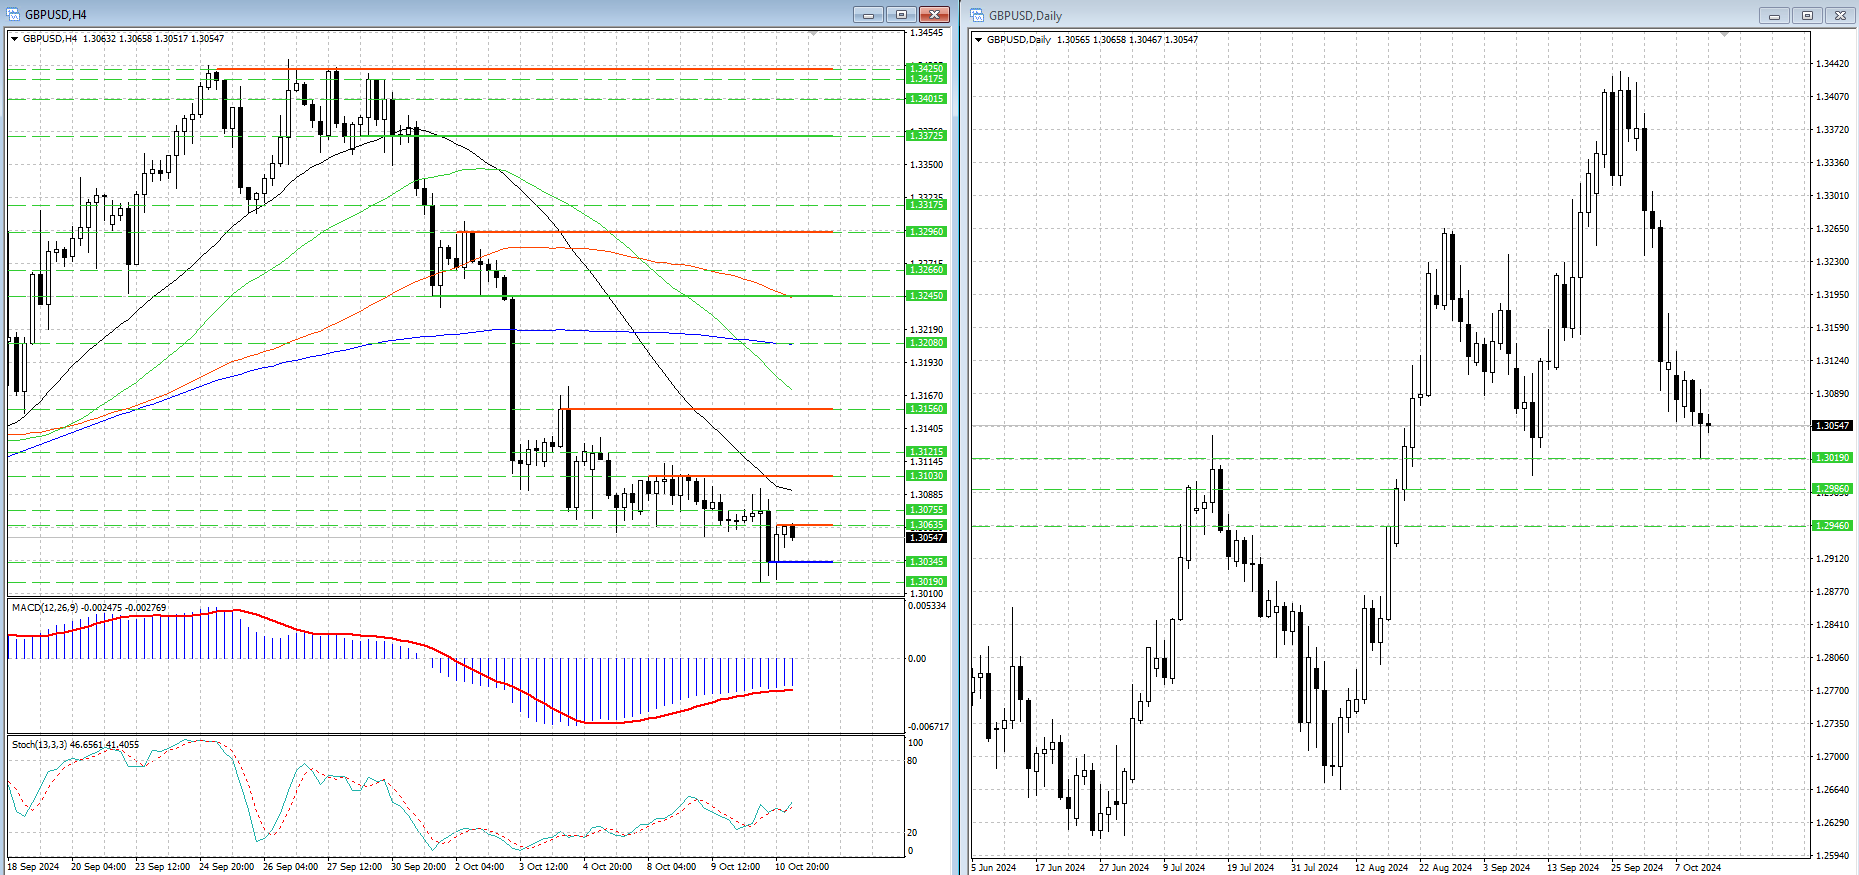Select the MACD(12,26,9) indicator label
1859x875 pixels.
(89, 608)
